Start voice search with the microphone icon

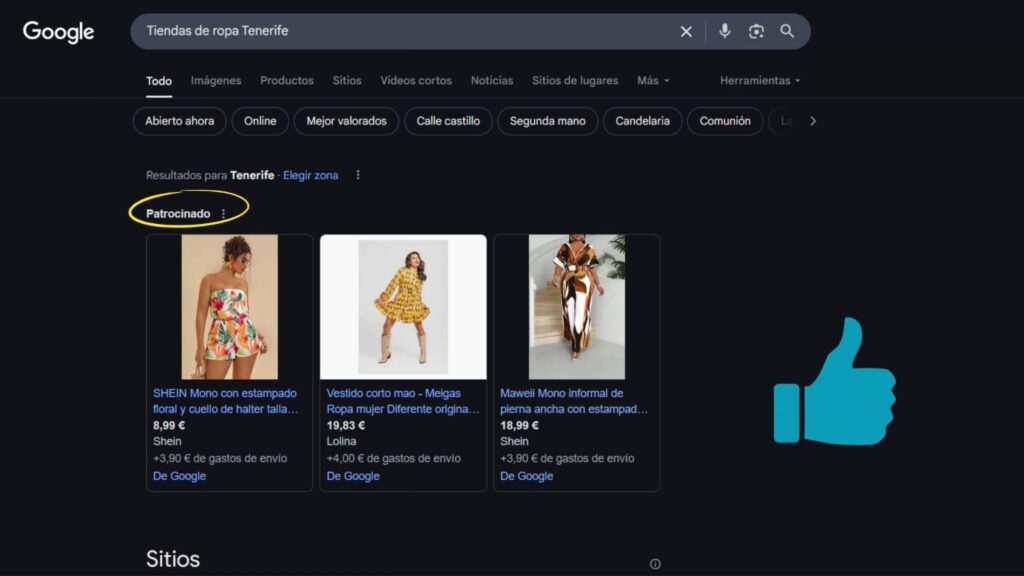tap(724, 31)
